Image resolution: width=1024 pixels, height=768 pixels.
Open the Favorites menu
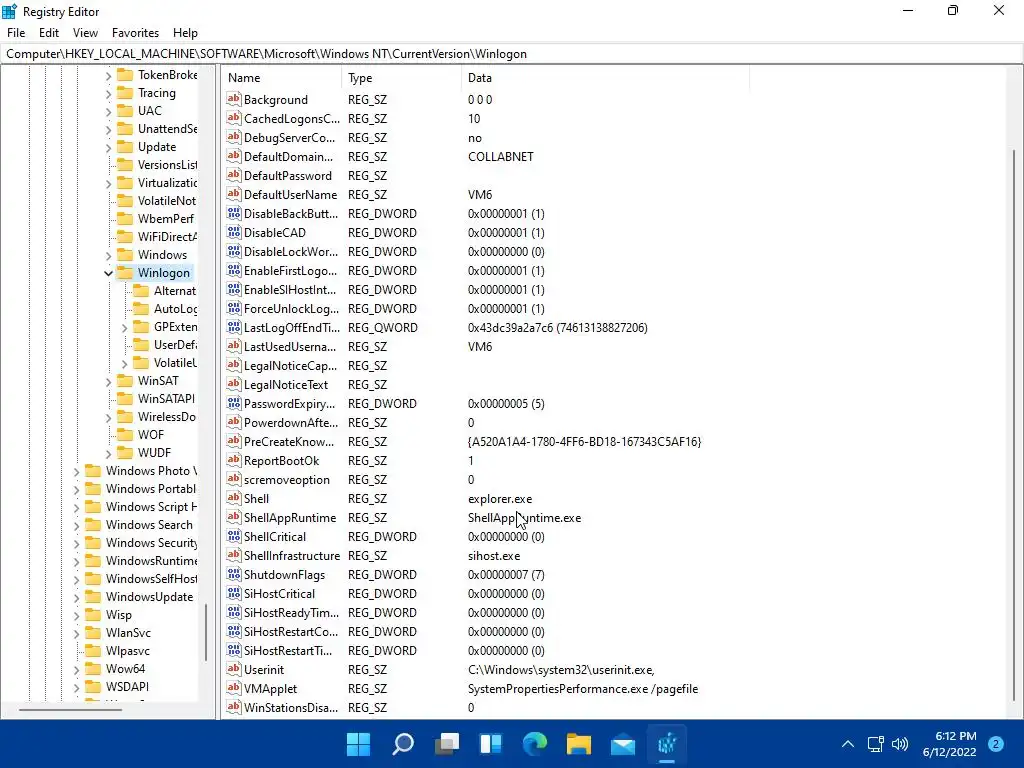[x=135, y=33]
